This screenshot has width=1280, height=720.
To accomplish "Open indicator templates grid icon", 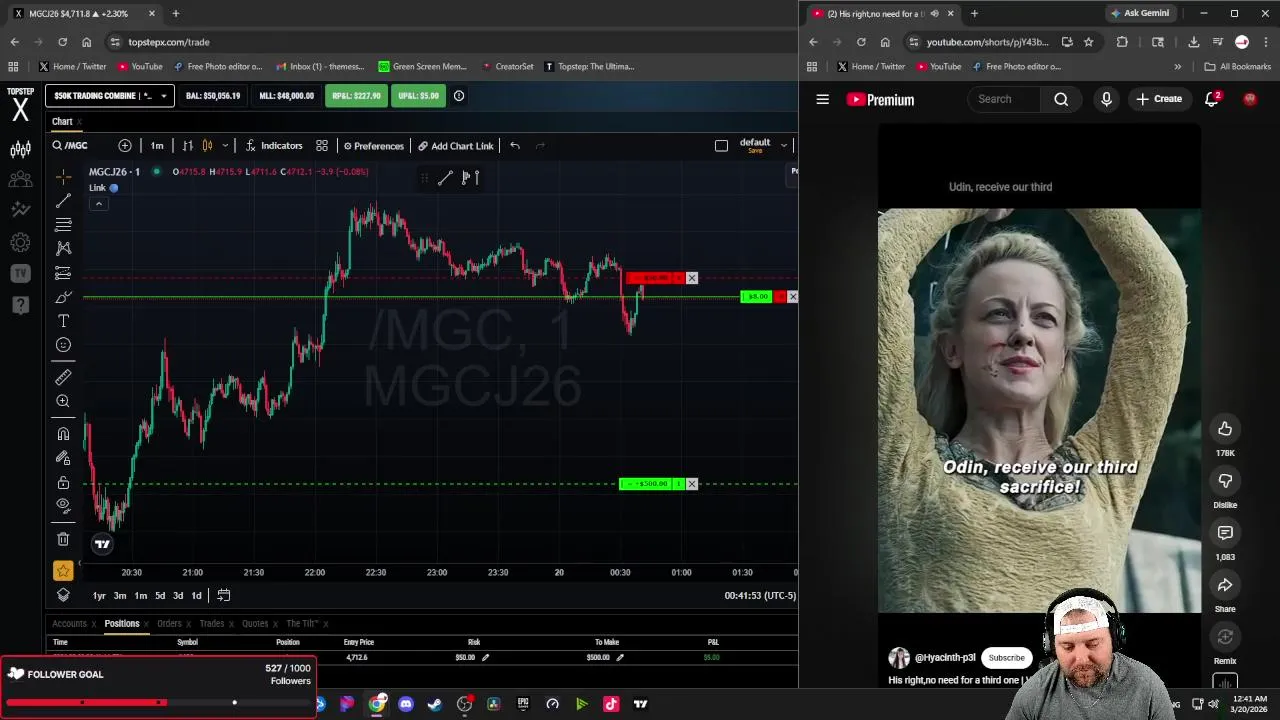I will [322, 146].
